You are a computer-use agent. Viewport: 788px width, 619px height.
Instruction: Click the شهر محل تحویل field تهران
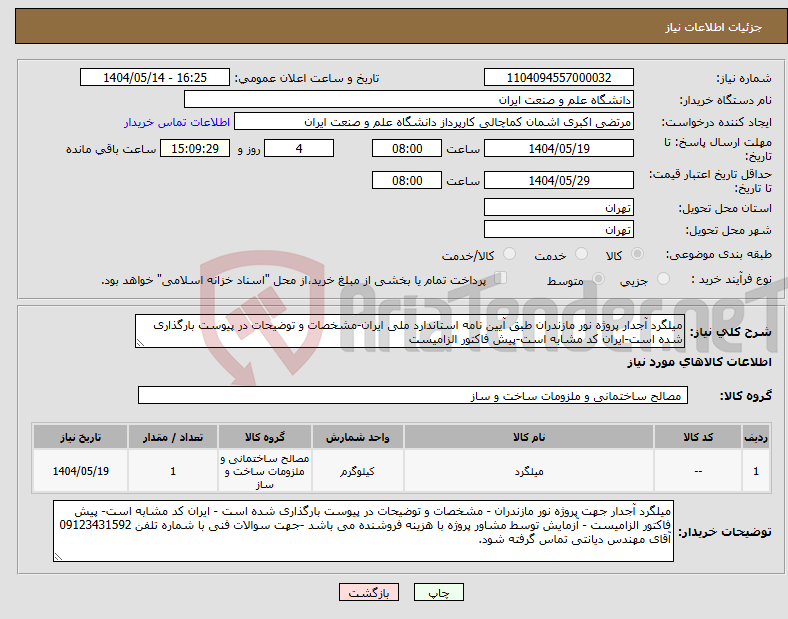(559, 230)
